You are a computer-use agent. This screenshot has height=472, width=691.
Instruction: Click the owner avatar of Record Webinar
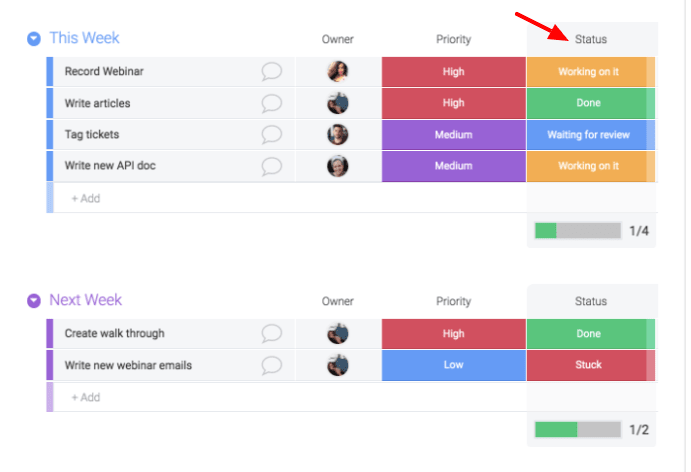tap(338, 71)
